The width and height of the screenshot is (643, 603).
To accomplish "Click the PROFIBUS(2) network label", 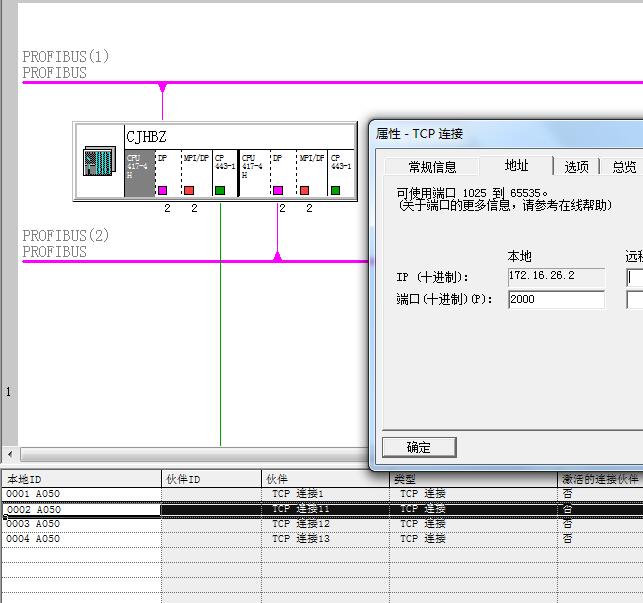I will coord(66,235).
